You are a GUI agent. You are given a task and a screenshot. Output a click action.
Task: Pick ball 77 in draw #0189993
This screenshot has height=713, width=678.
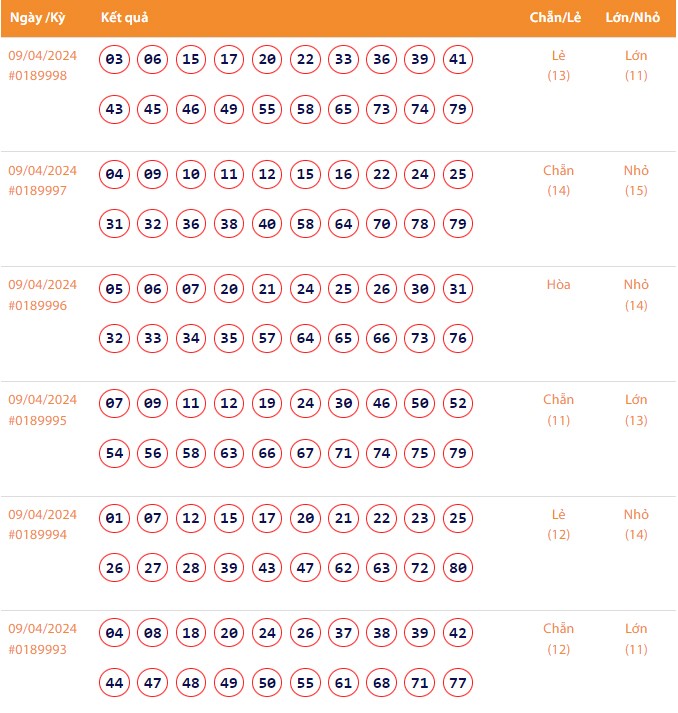(457, 683)
